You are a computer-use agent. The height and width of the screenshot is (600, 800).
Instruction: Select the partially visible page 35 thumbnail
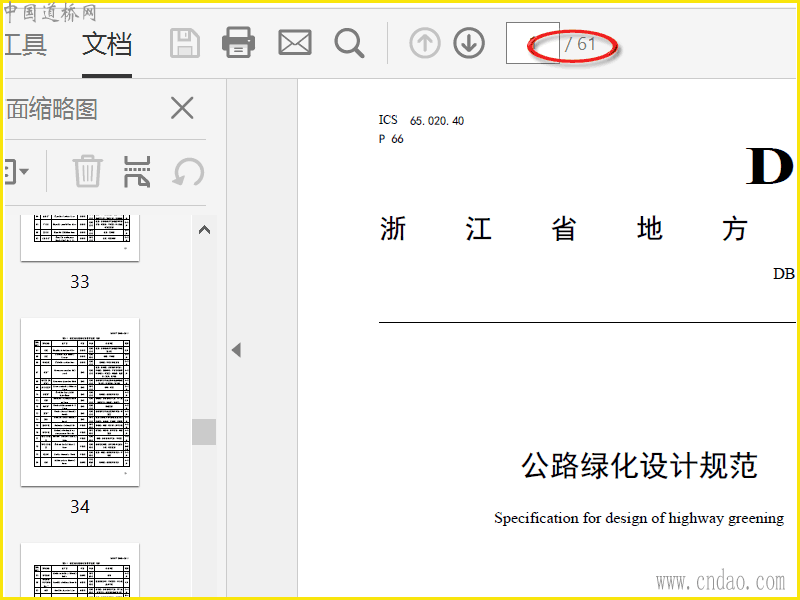[80, 570]
